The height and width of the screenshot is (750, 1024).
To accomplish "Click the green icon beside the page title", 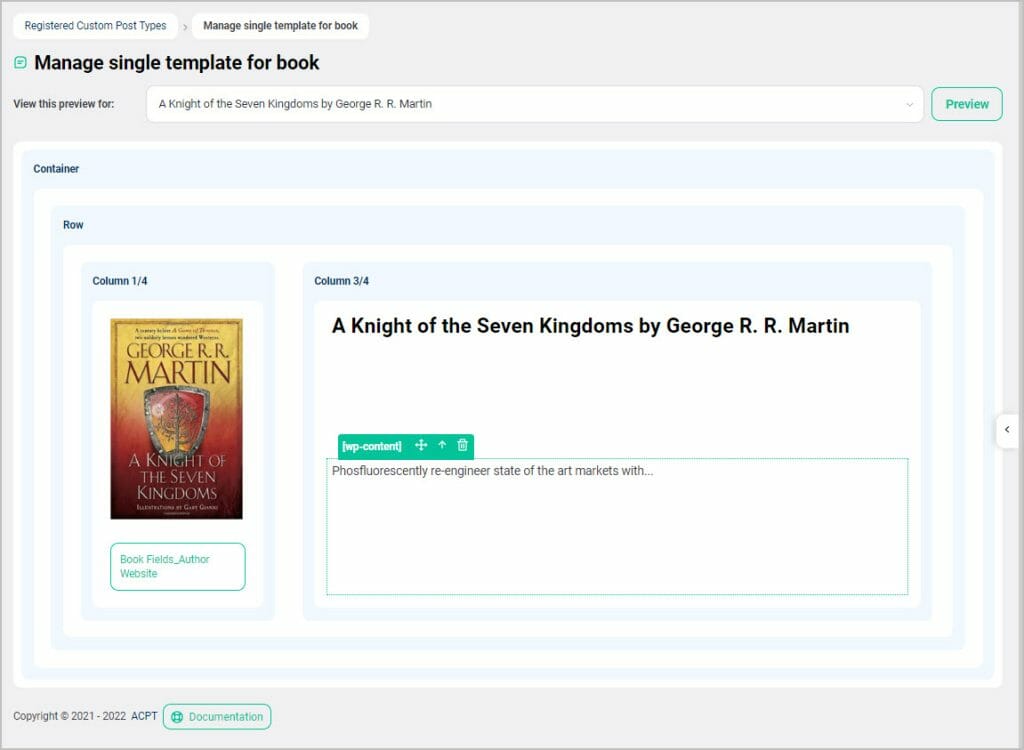I will [21, 63].
